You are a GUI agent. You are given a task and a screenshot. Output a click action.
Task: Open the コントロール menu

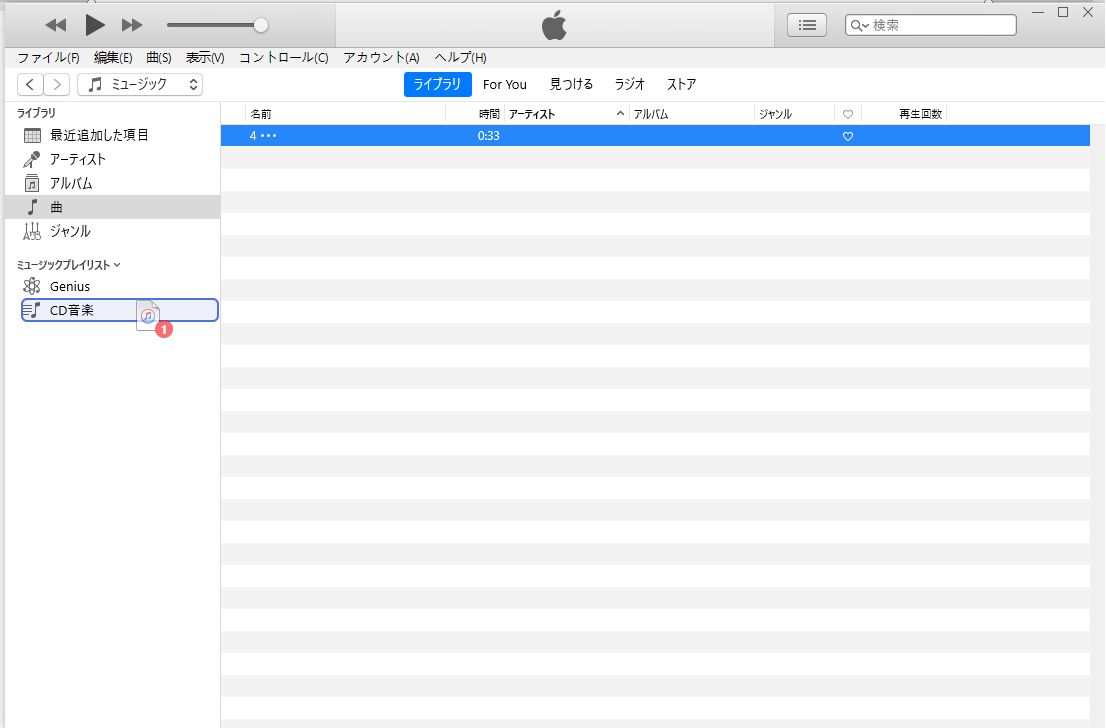tap(286, 57)
